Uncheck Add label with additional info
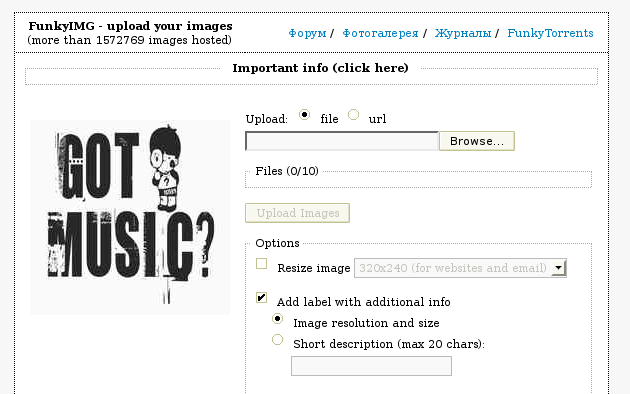The image size is (630, 394). coord(262,298)
